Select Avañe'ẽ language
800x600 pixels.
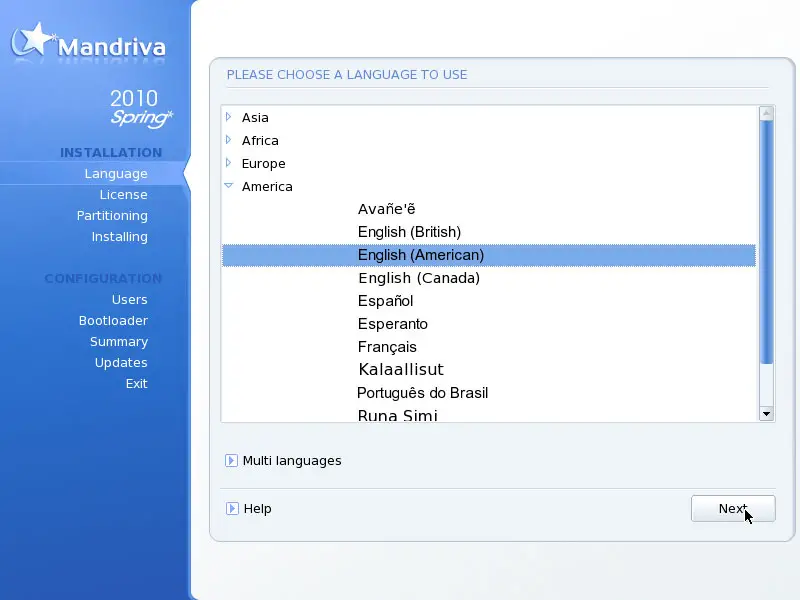pyautogui.click(x=386, y=209)
